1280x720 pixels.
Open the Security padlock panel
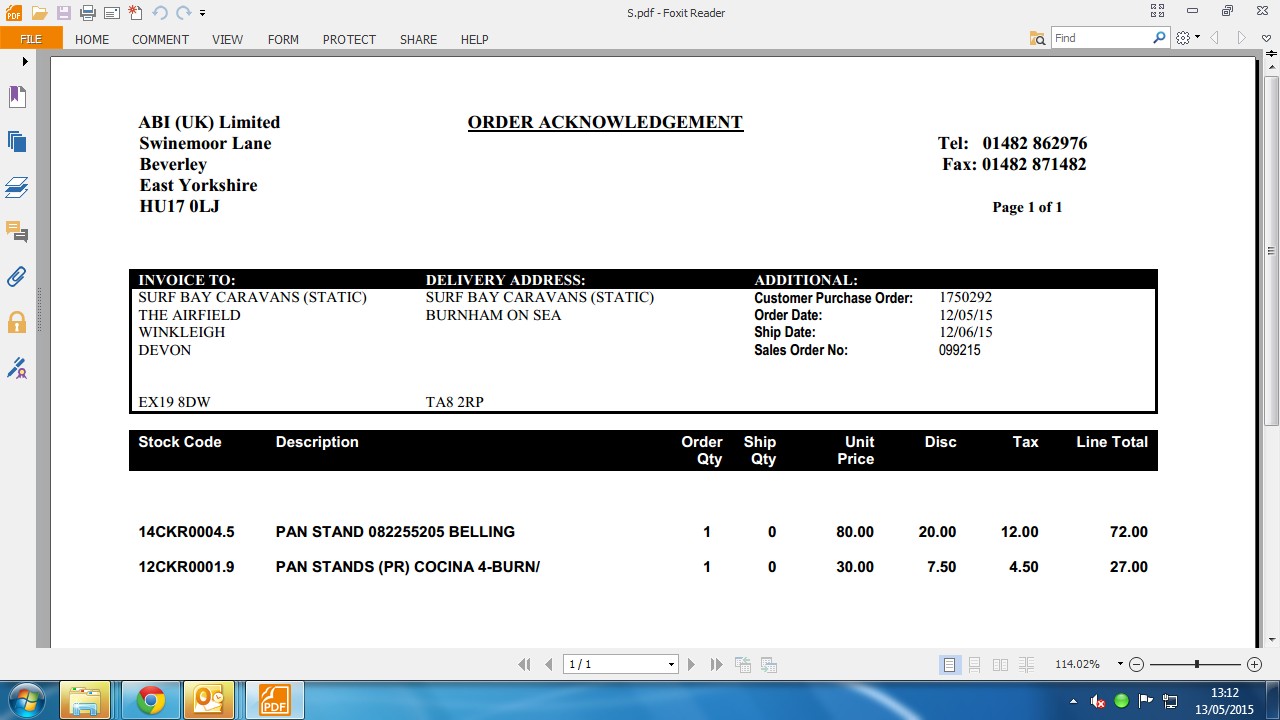click(x=17, y=322)
